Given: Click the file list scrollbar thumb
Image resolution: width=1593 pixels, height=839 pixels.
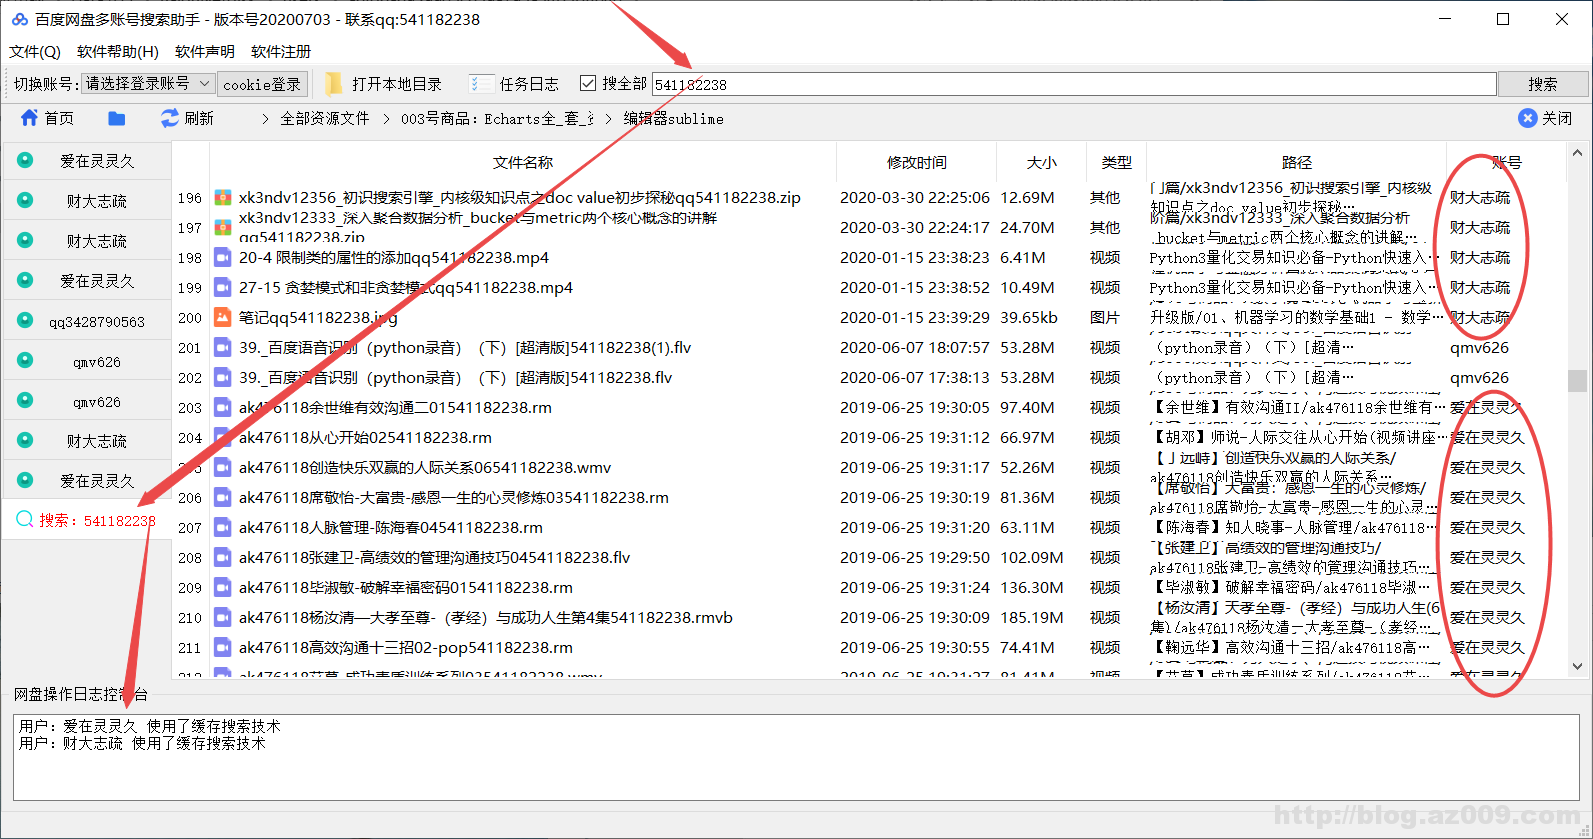Looking at the screenshot, I should 1577,381.
